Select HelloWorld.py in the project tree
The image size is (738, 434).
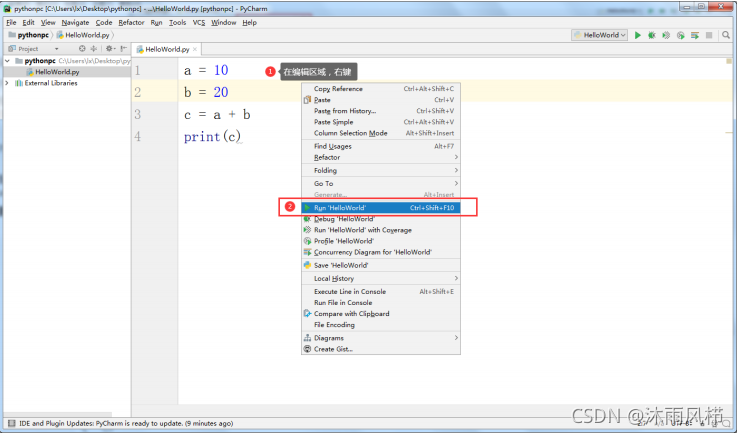(x=57, y=72)
